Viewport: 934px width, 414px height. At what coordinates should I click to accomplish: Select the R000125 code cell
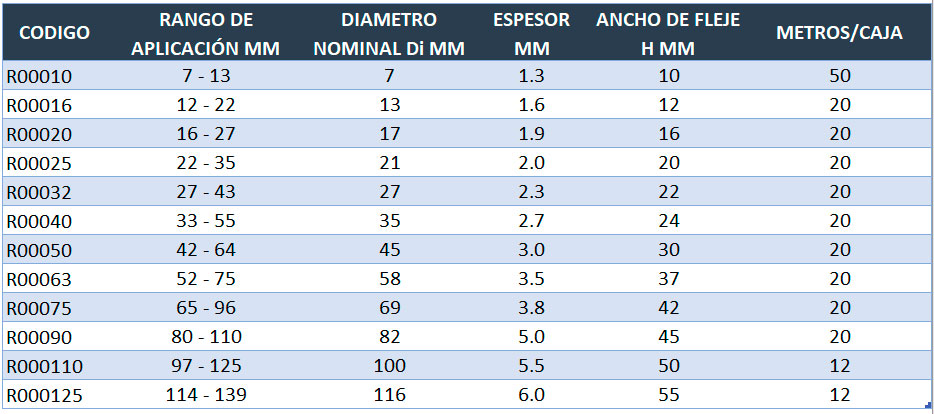(44, 395)
